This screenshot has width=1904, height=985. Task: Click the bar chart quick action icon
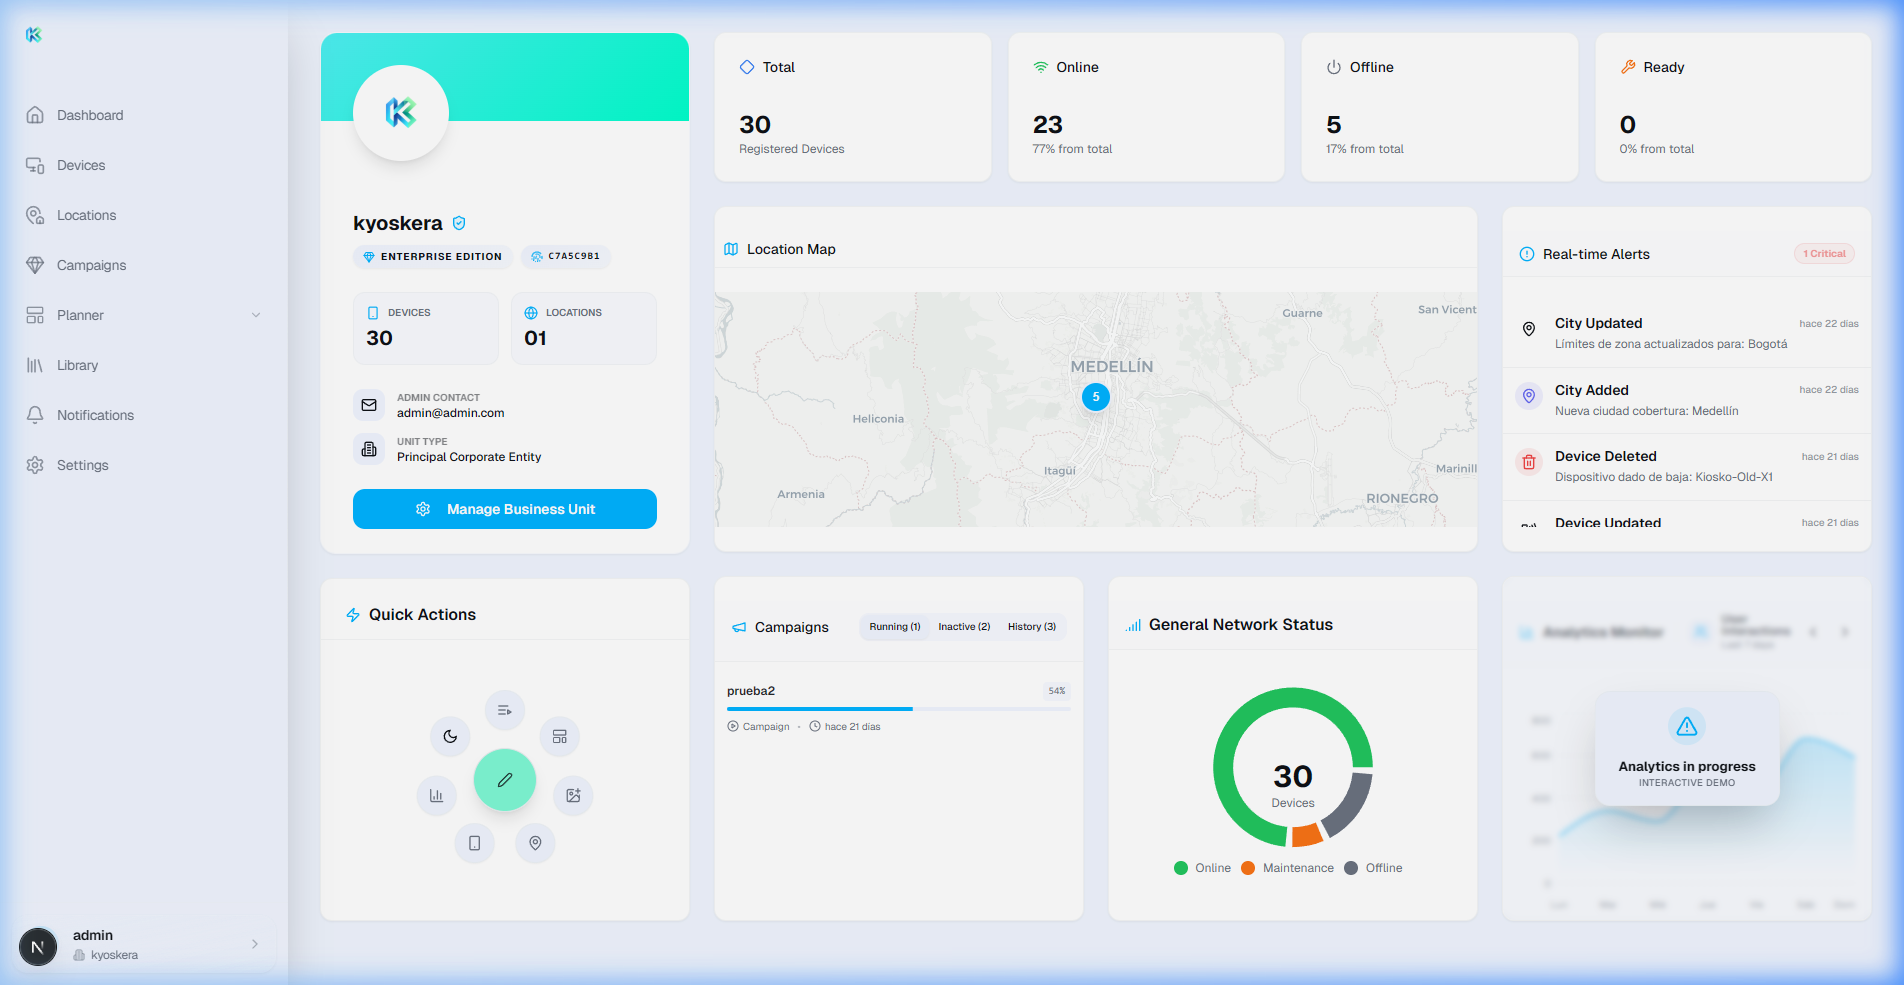click(x=436, y=796)
